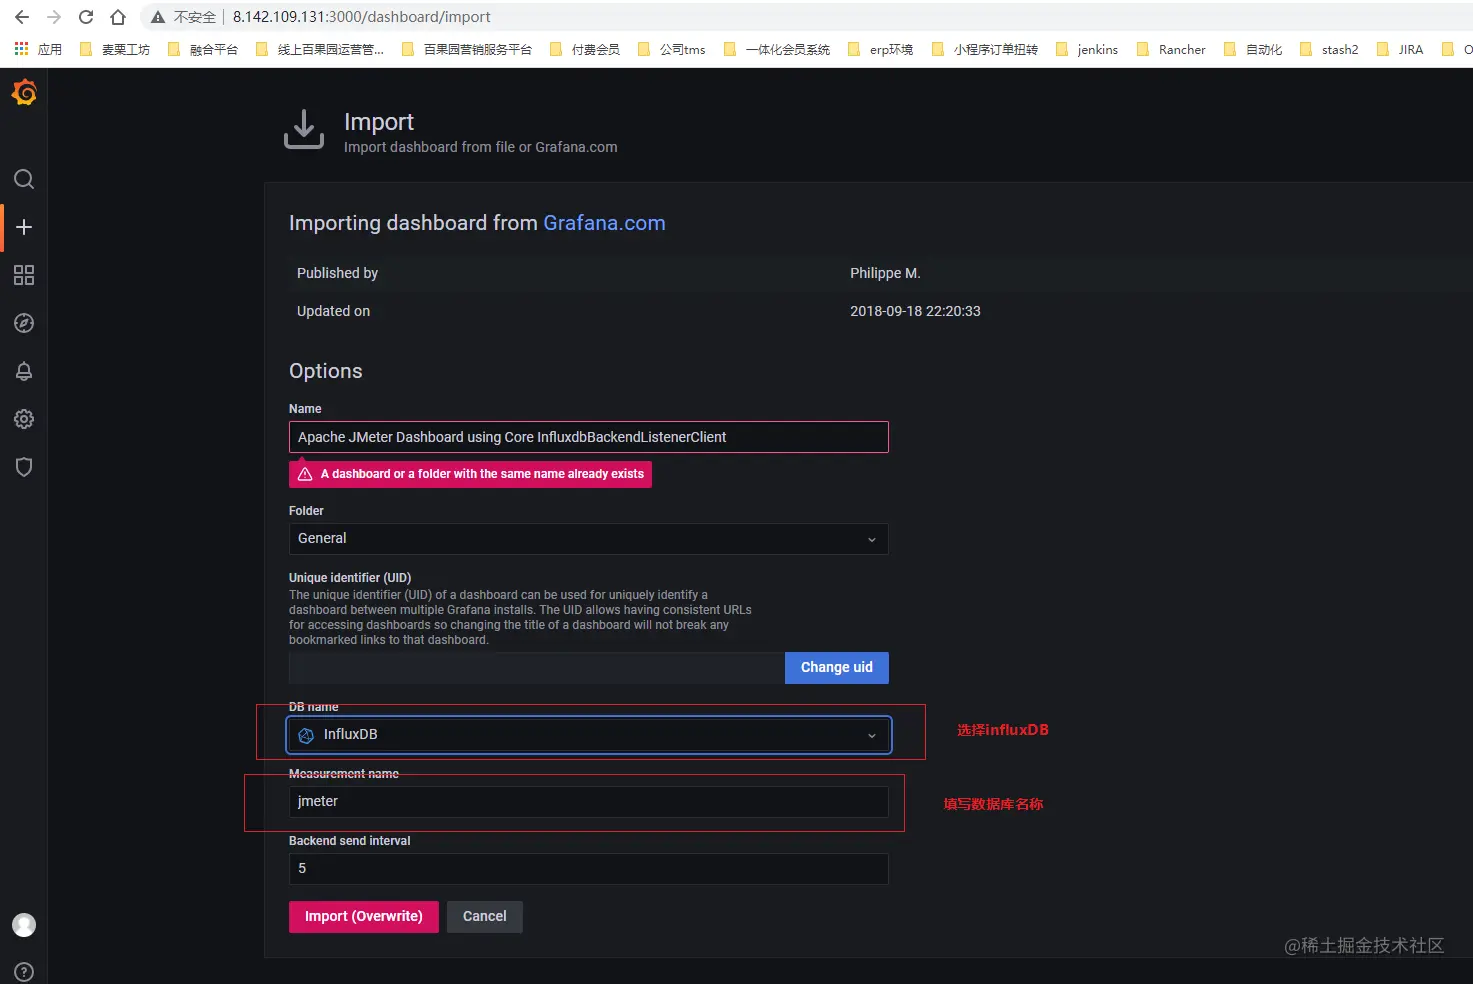
Task: Open the Server Admin shield icon
Action: (24, 467)
